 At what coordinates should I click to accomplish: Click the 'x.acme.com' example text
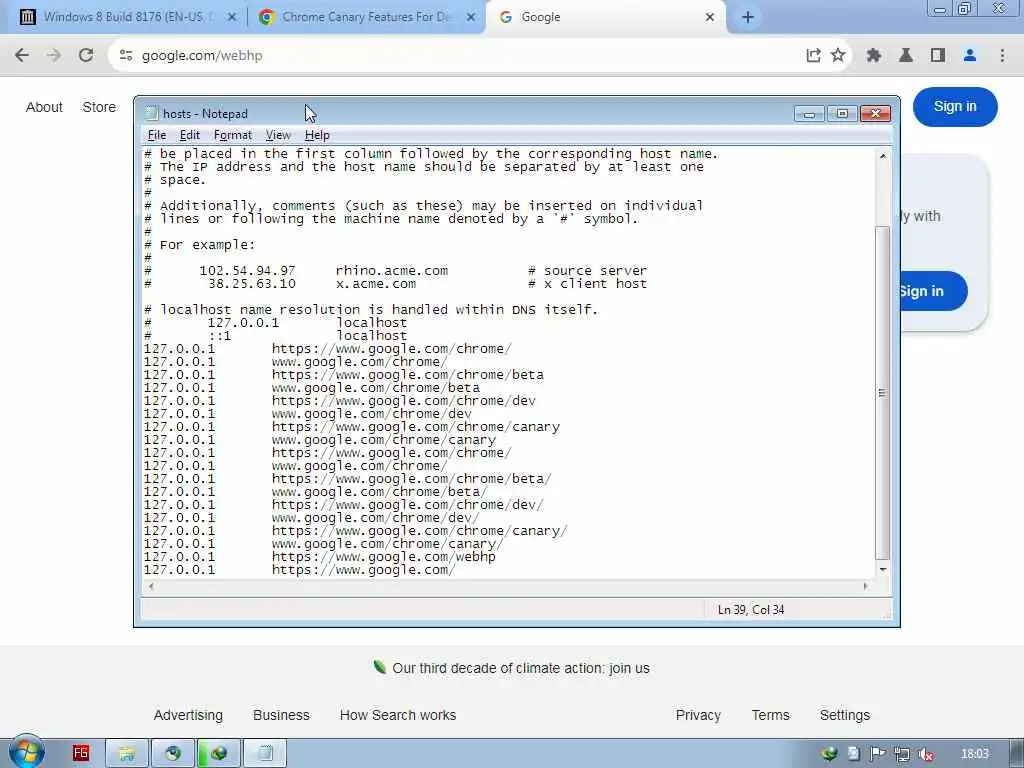[x=376, y=283]
